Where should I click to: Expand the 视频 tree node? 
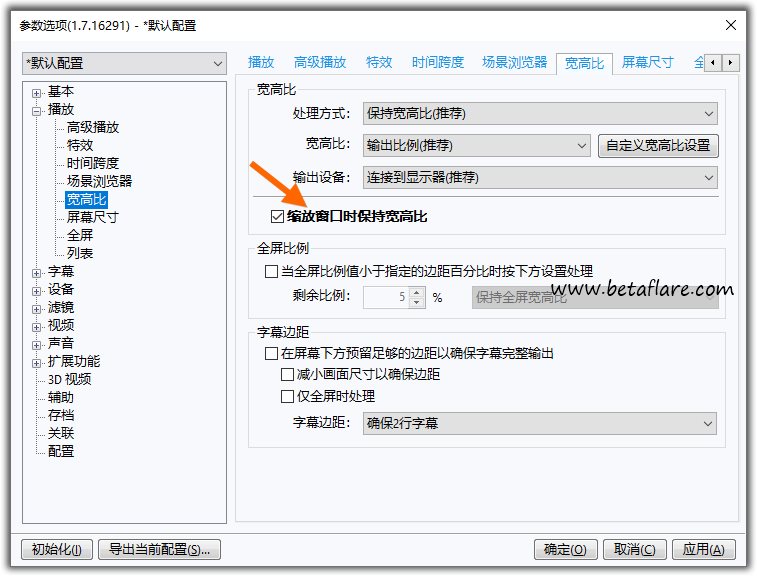37,326
